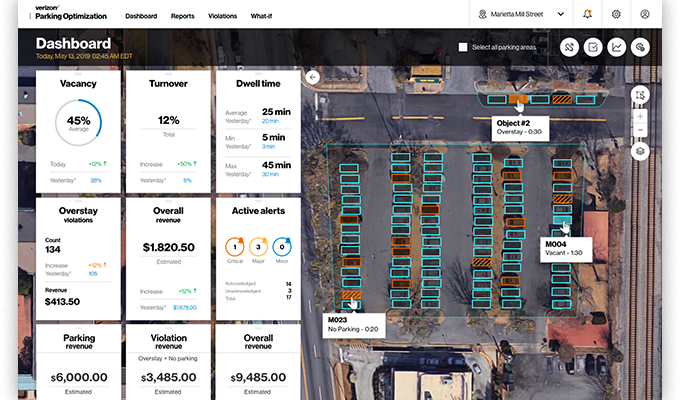Zoom in the map with the plus button
The height and width of the screenshot is (400, 680).
tap(640, 116)
